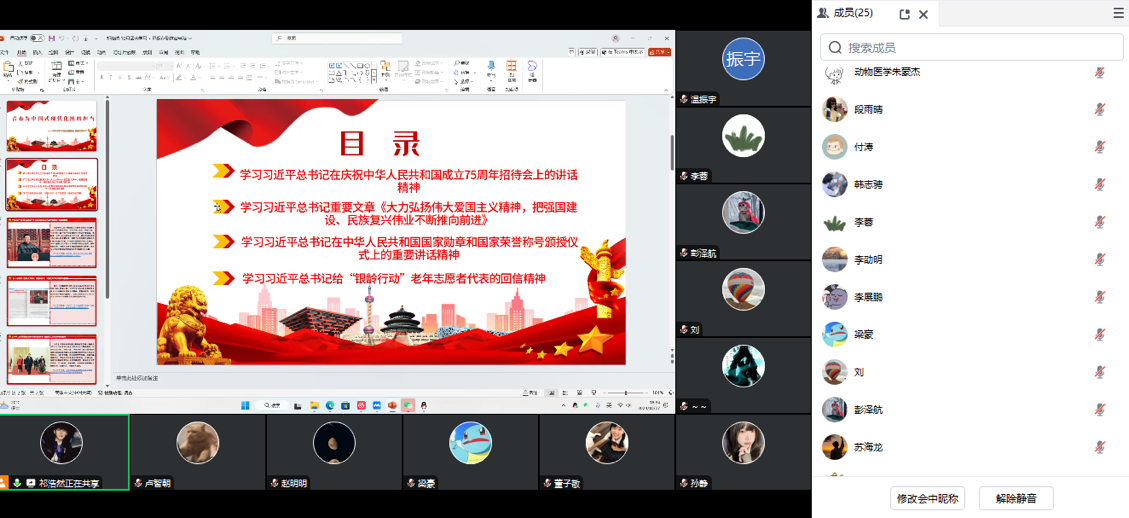Toggle microphone for 付涛 in members list
This screenshot has height=518, width=1129.
coord(1099,147)
